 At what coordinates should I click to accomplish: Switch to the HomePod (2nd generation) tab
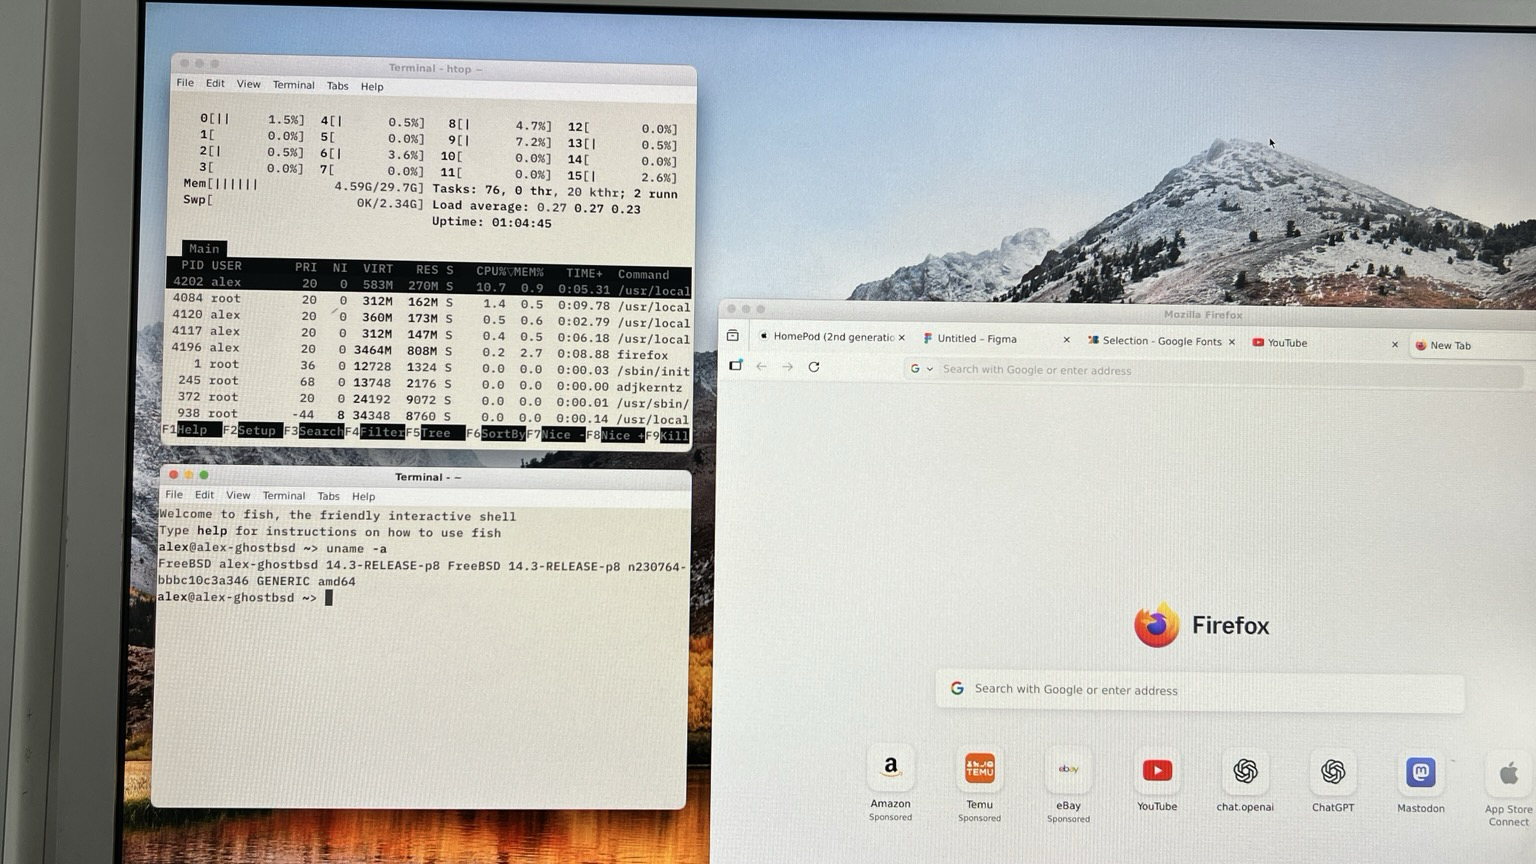(831, 337)
